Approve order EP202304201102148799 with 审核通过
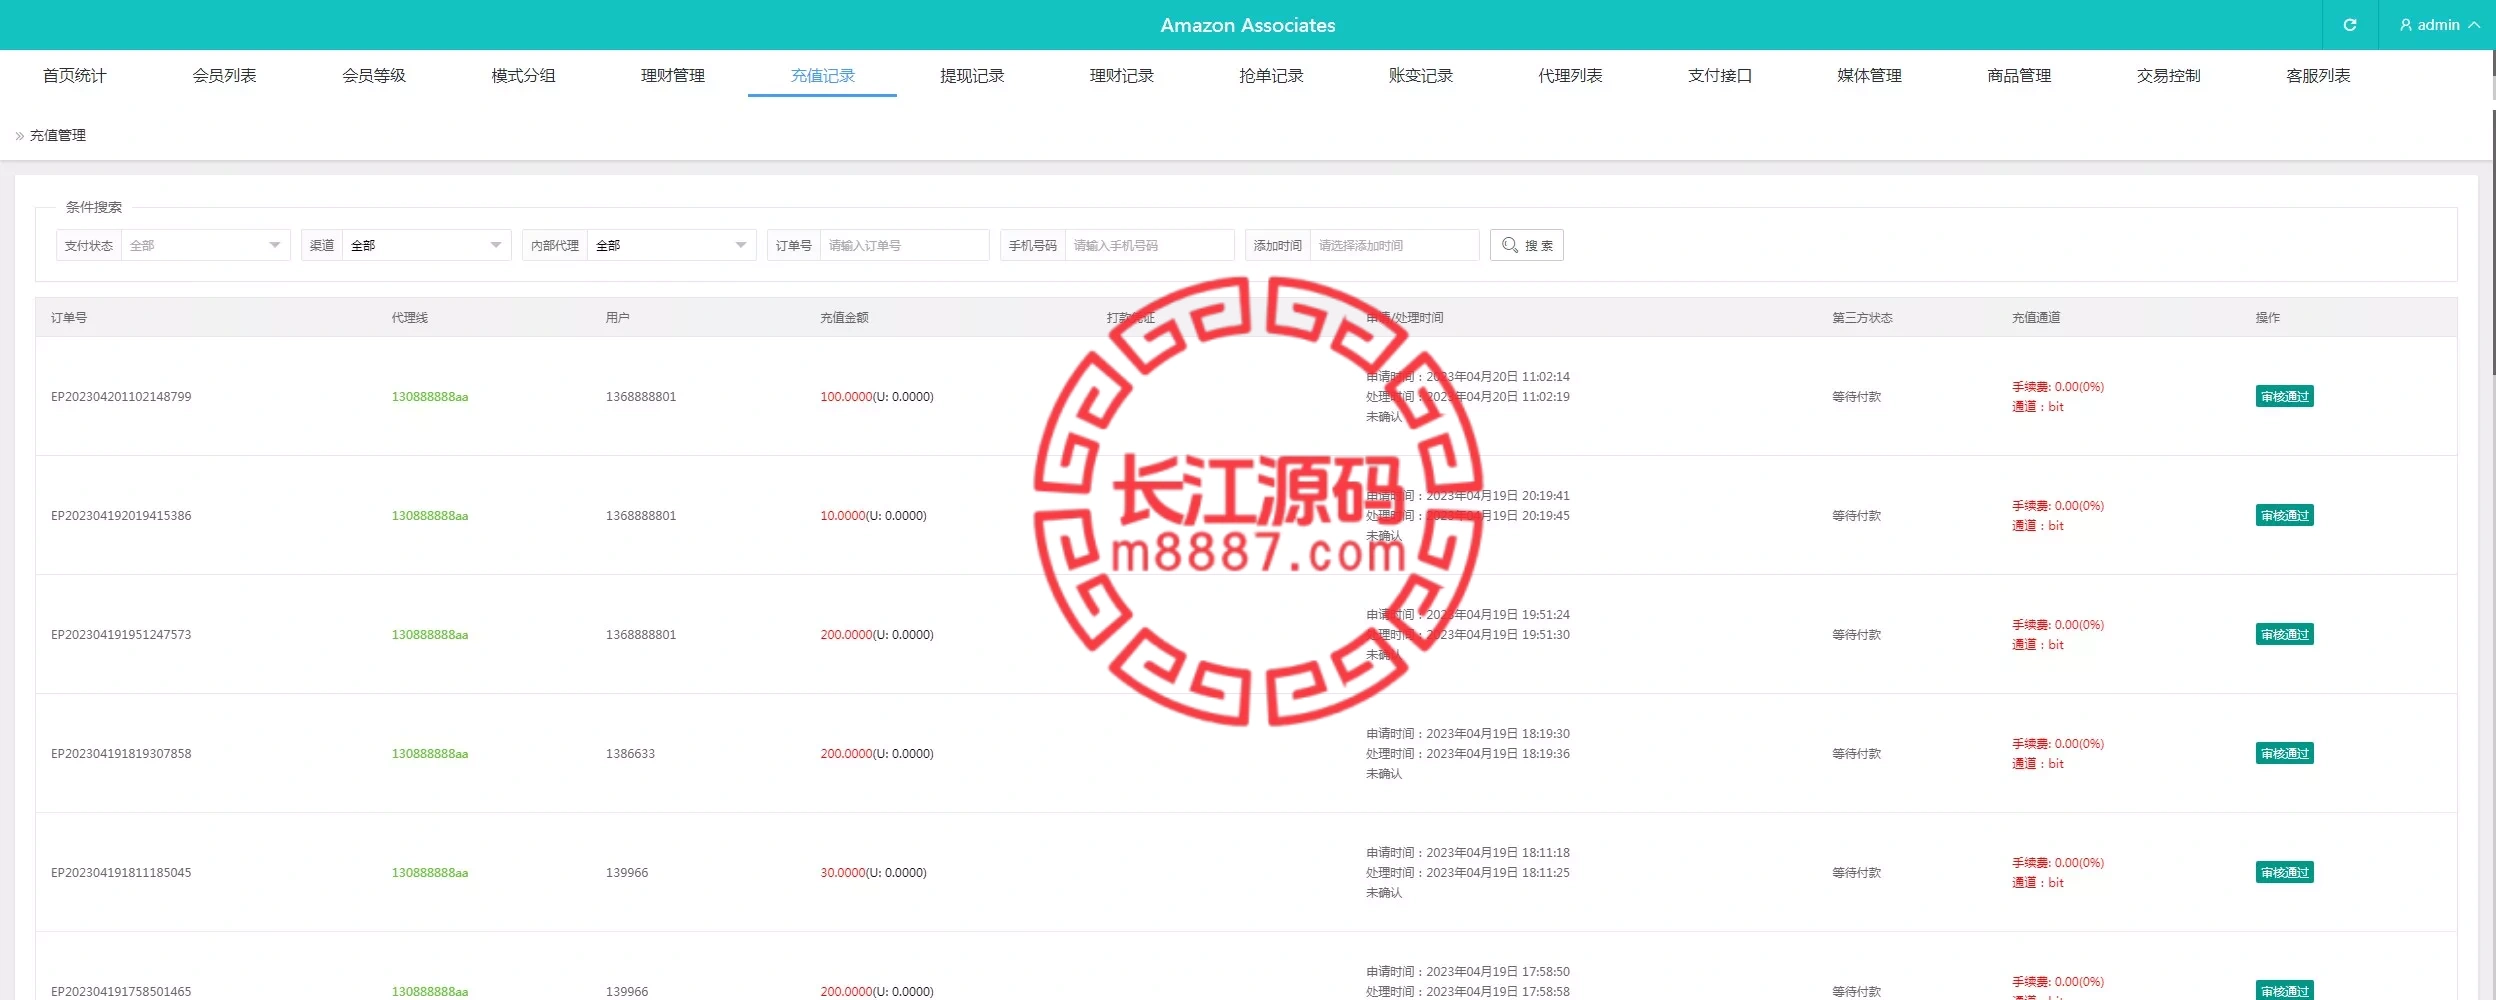This screenshot has width=2496, height=1000. [x=2285, y=396]
